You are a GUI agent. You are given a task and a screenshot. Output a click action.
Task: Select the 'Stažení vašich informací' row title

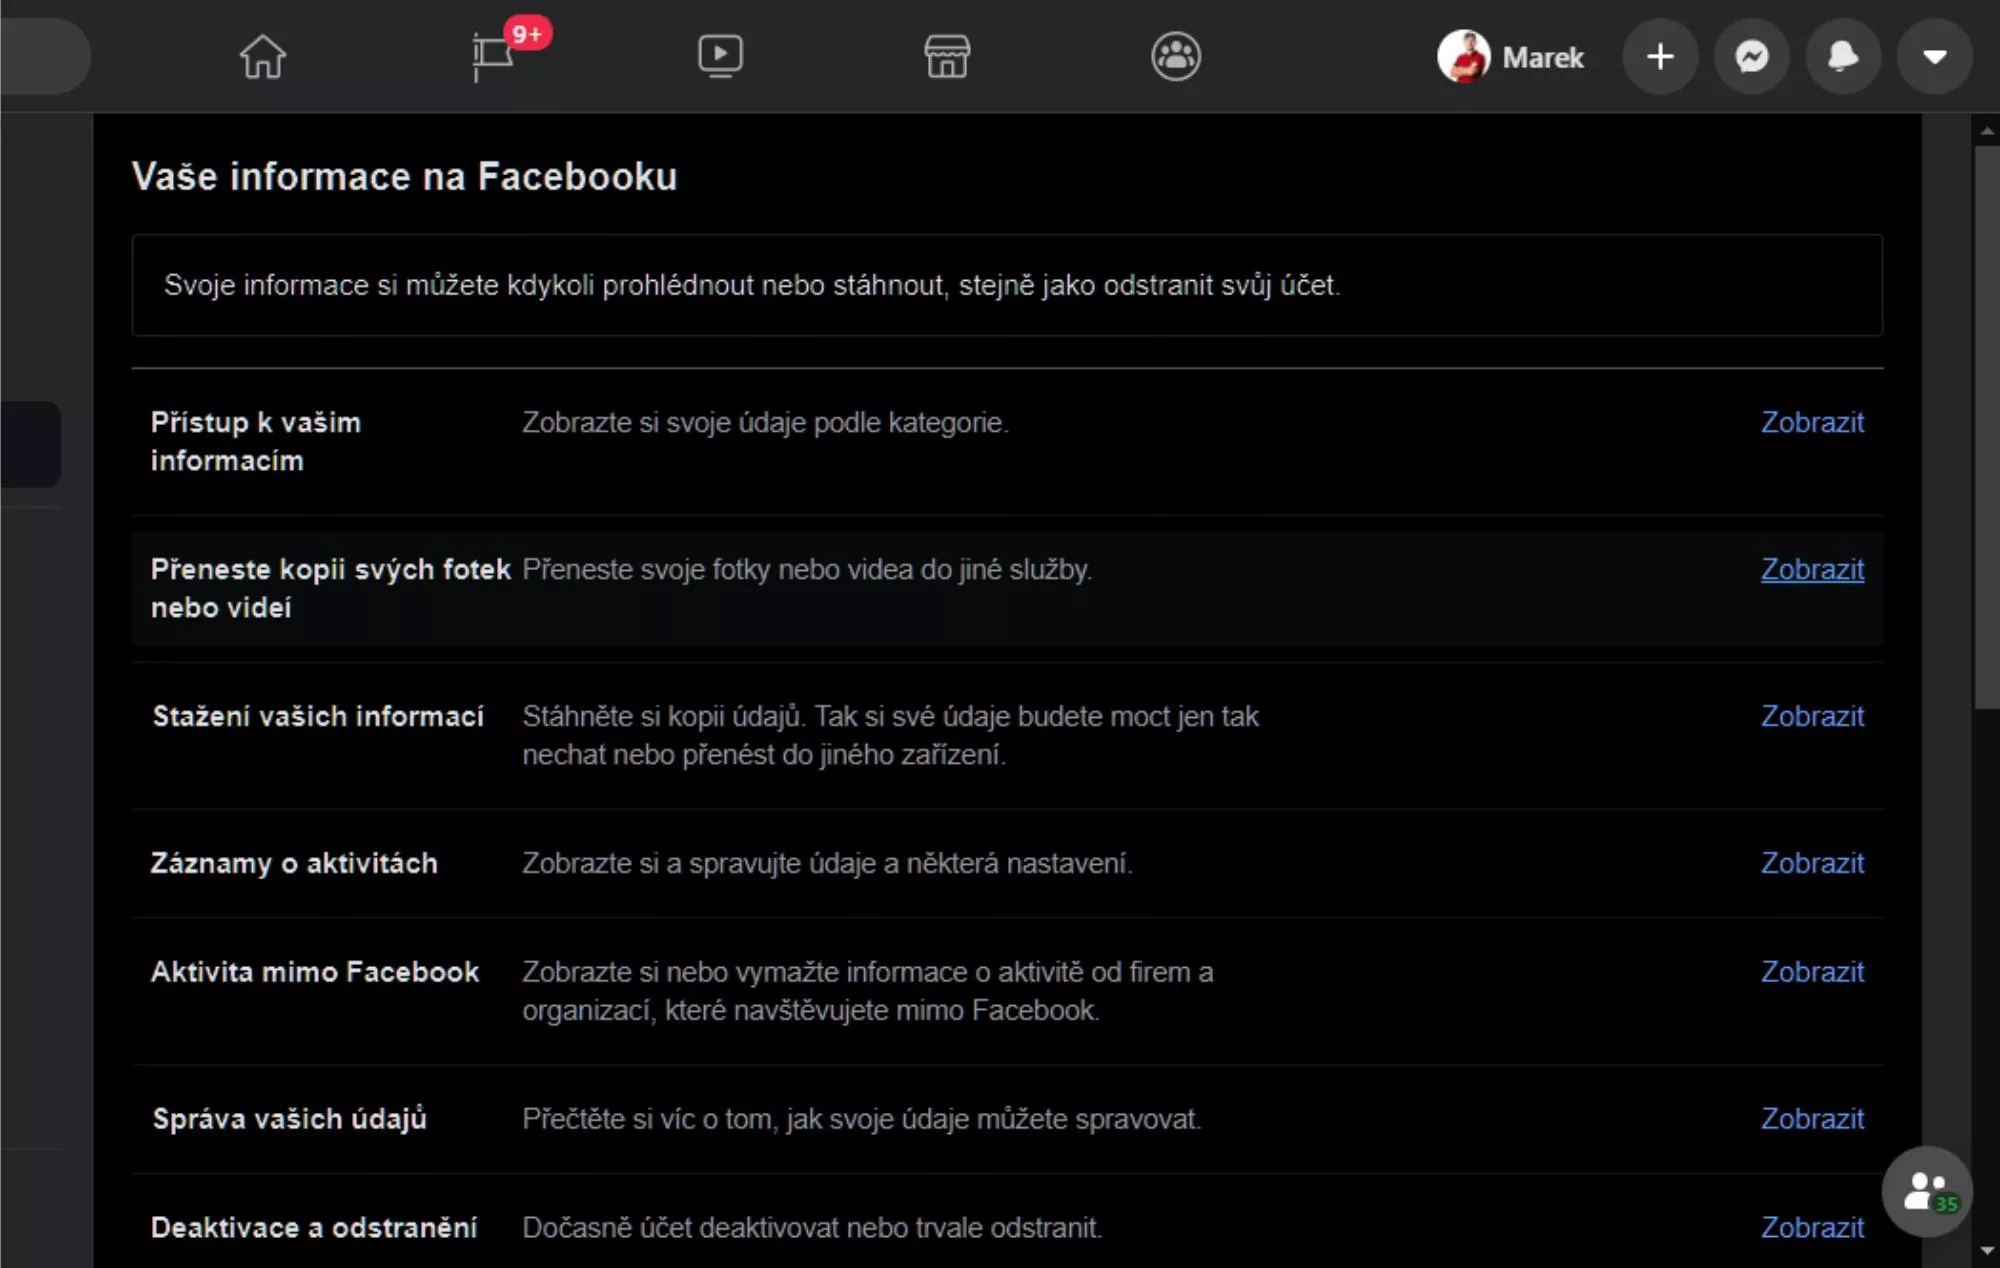tap(318, 716)
